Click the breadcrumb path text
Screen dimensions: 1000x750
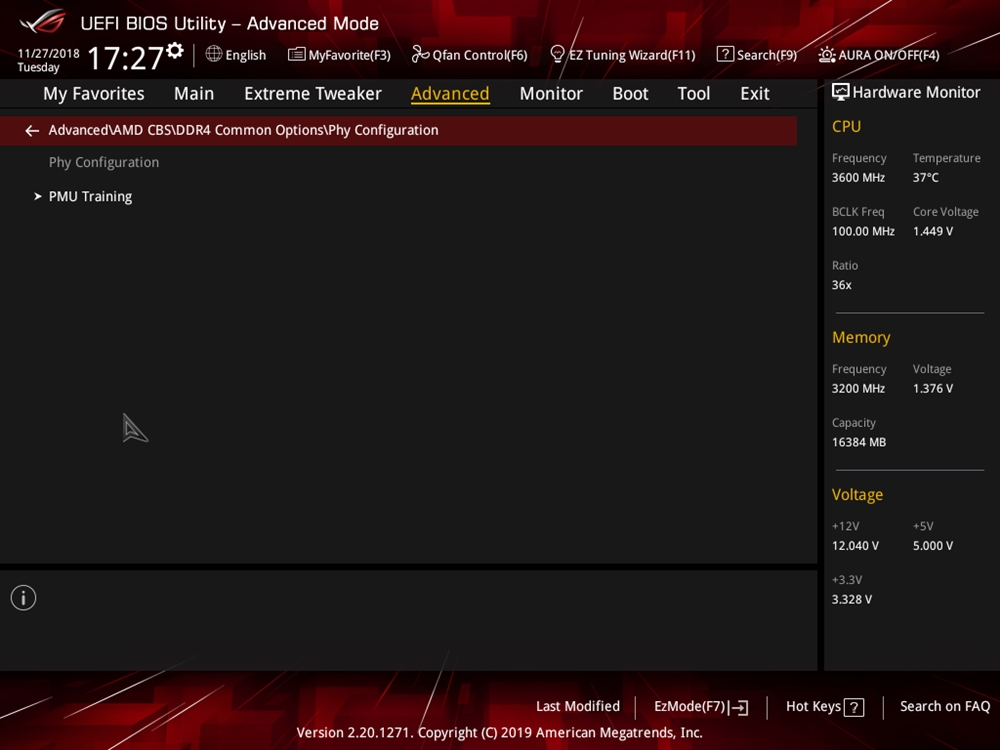point(243,130)
